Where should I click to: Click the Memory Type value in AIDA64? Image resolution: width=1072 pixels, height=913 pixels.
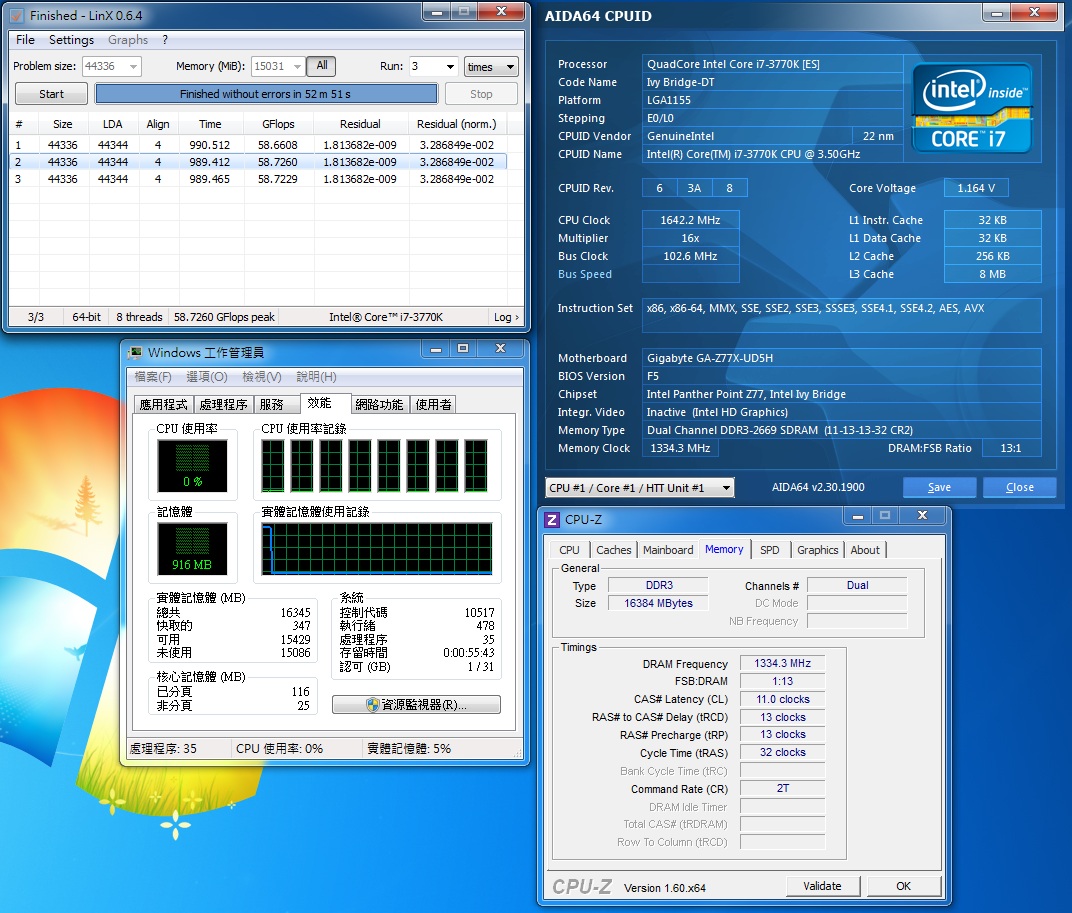click(x=842, y=430)
